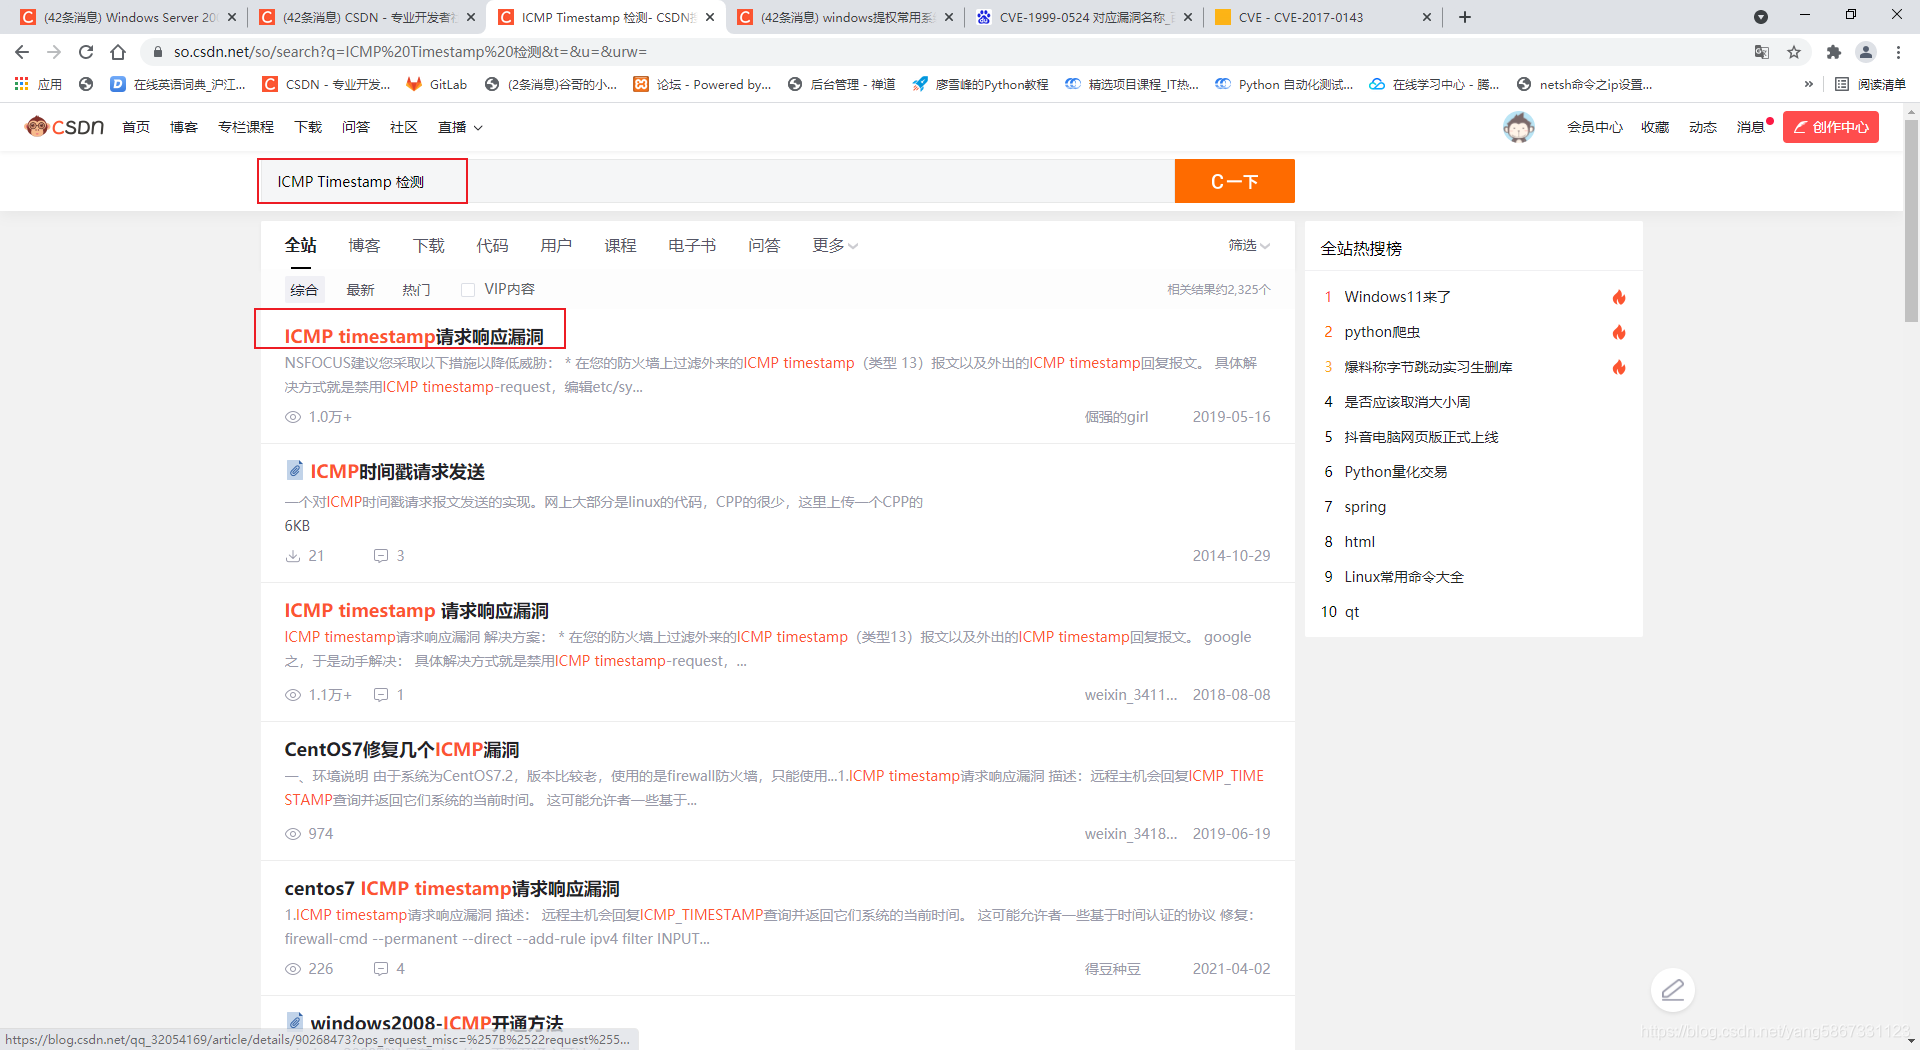The width and height of the screenshot is (1920, 1050).
Task: Reload the page with refresh icon
Action: tap(86, 52)
